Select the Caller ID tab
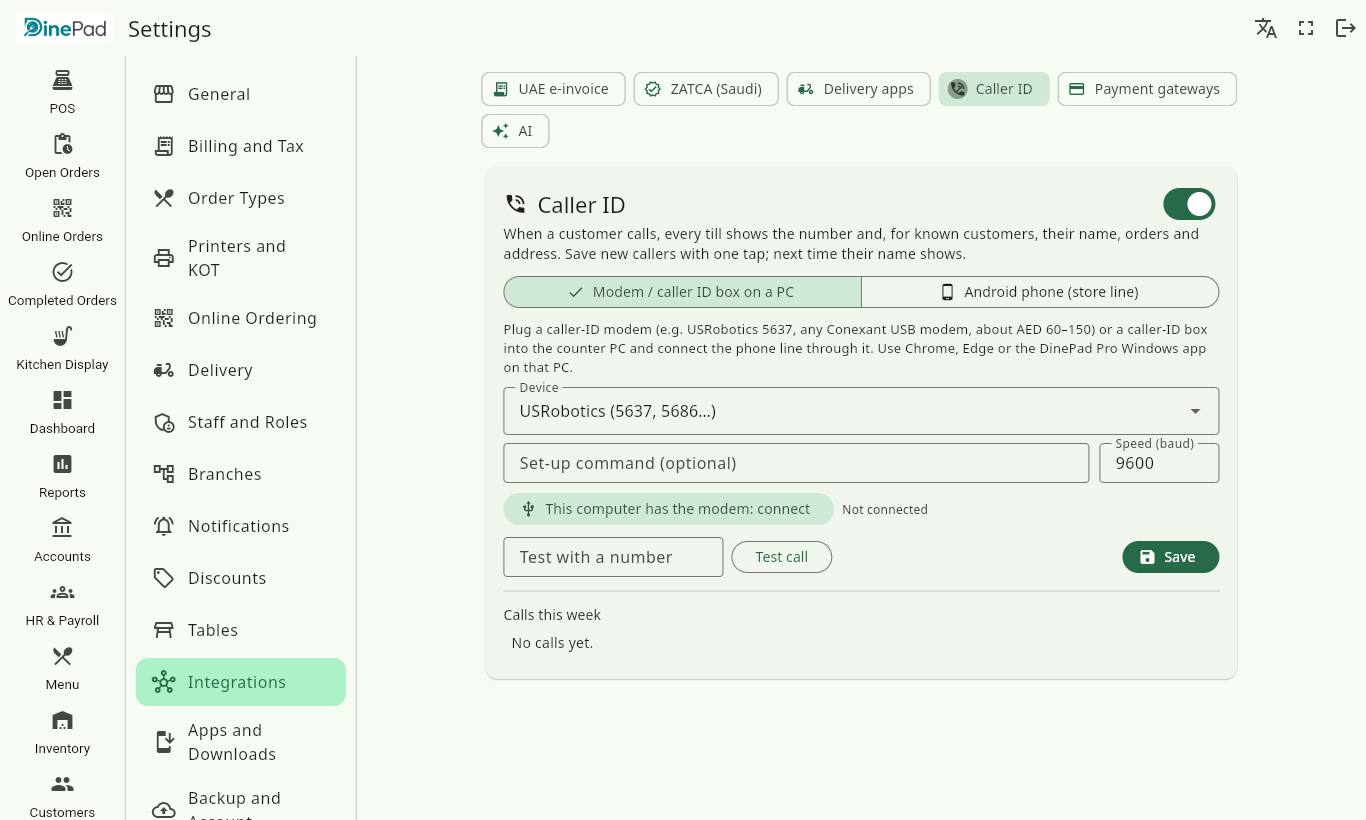Screen dimensions: 1366x820 click(994, 89)
